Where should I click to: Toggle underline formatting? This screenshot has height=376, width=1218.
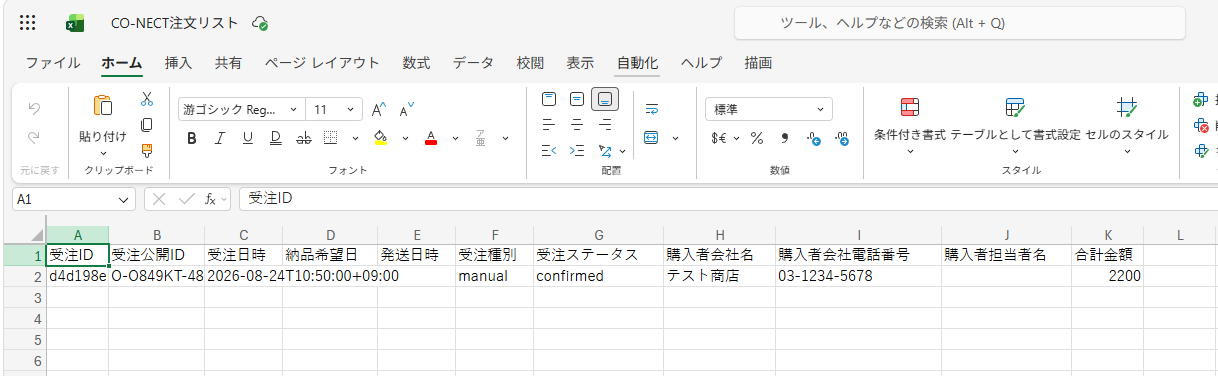[247, 138]
